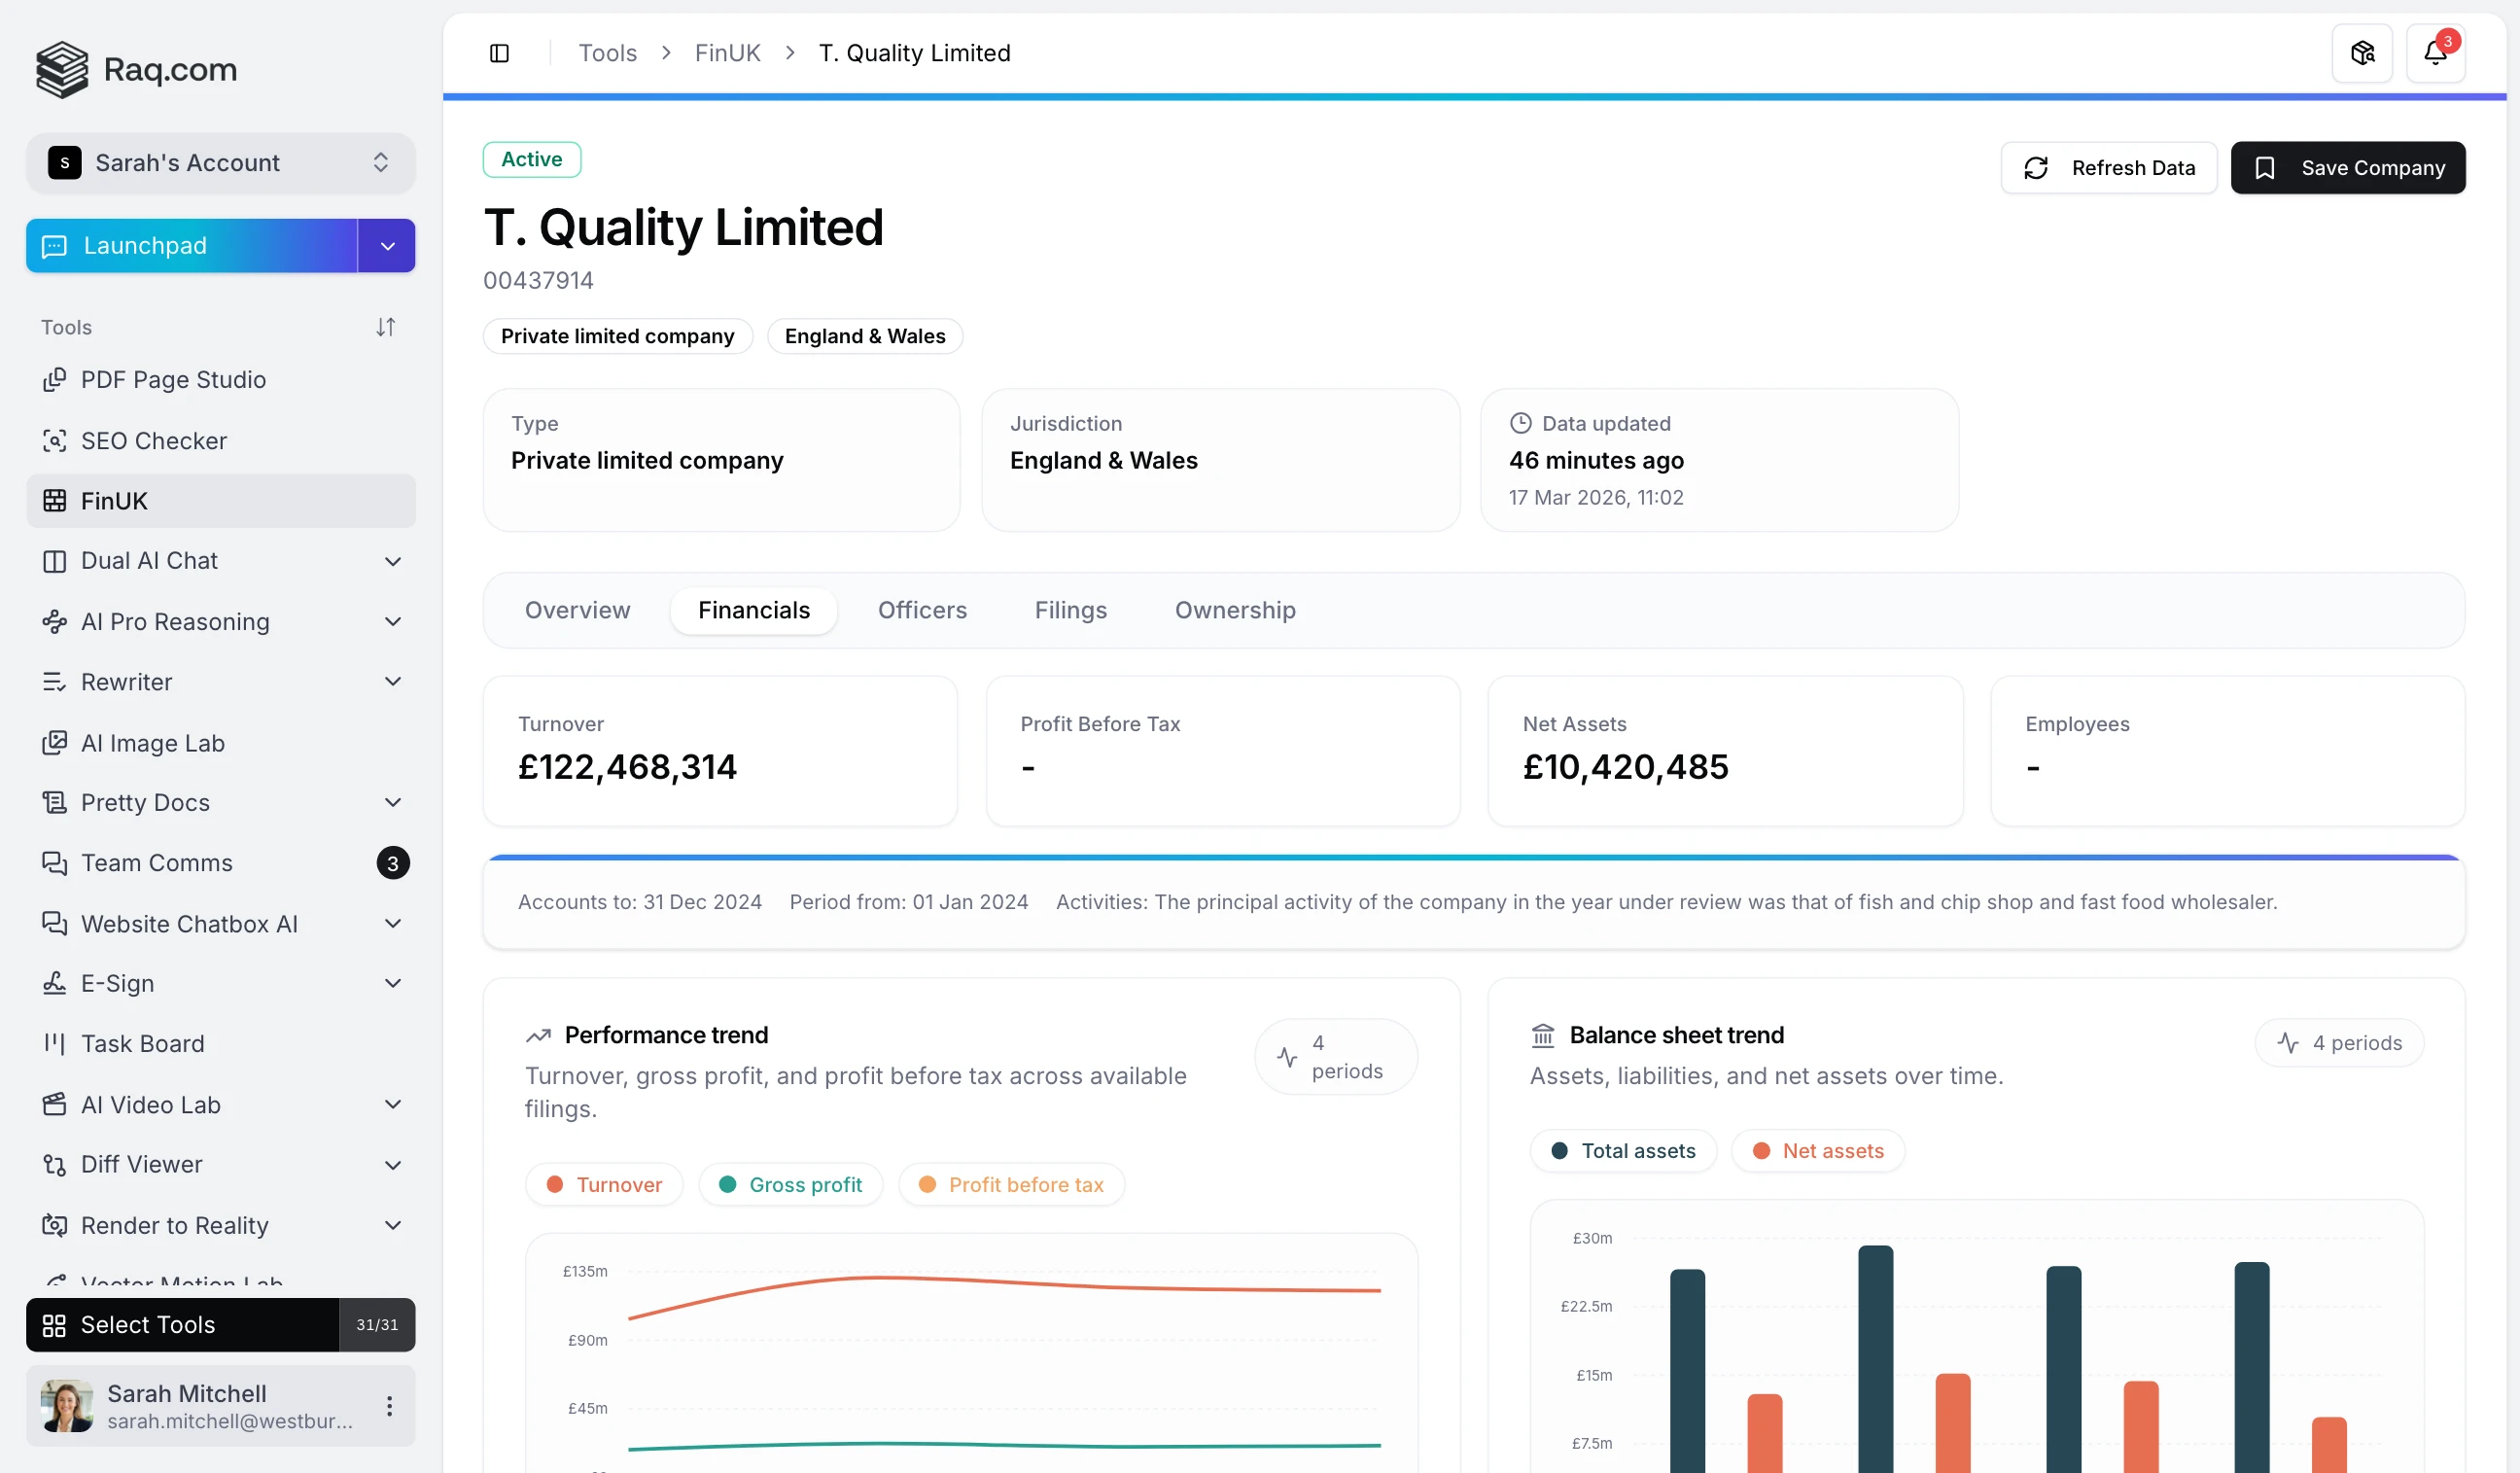Expand the Dual AI Chat section
2520x1473 pixels.
coord(392,561)
